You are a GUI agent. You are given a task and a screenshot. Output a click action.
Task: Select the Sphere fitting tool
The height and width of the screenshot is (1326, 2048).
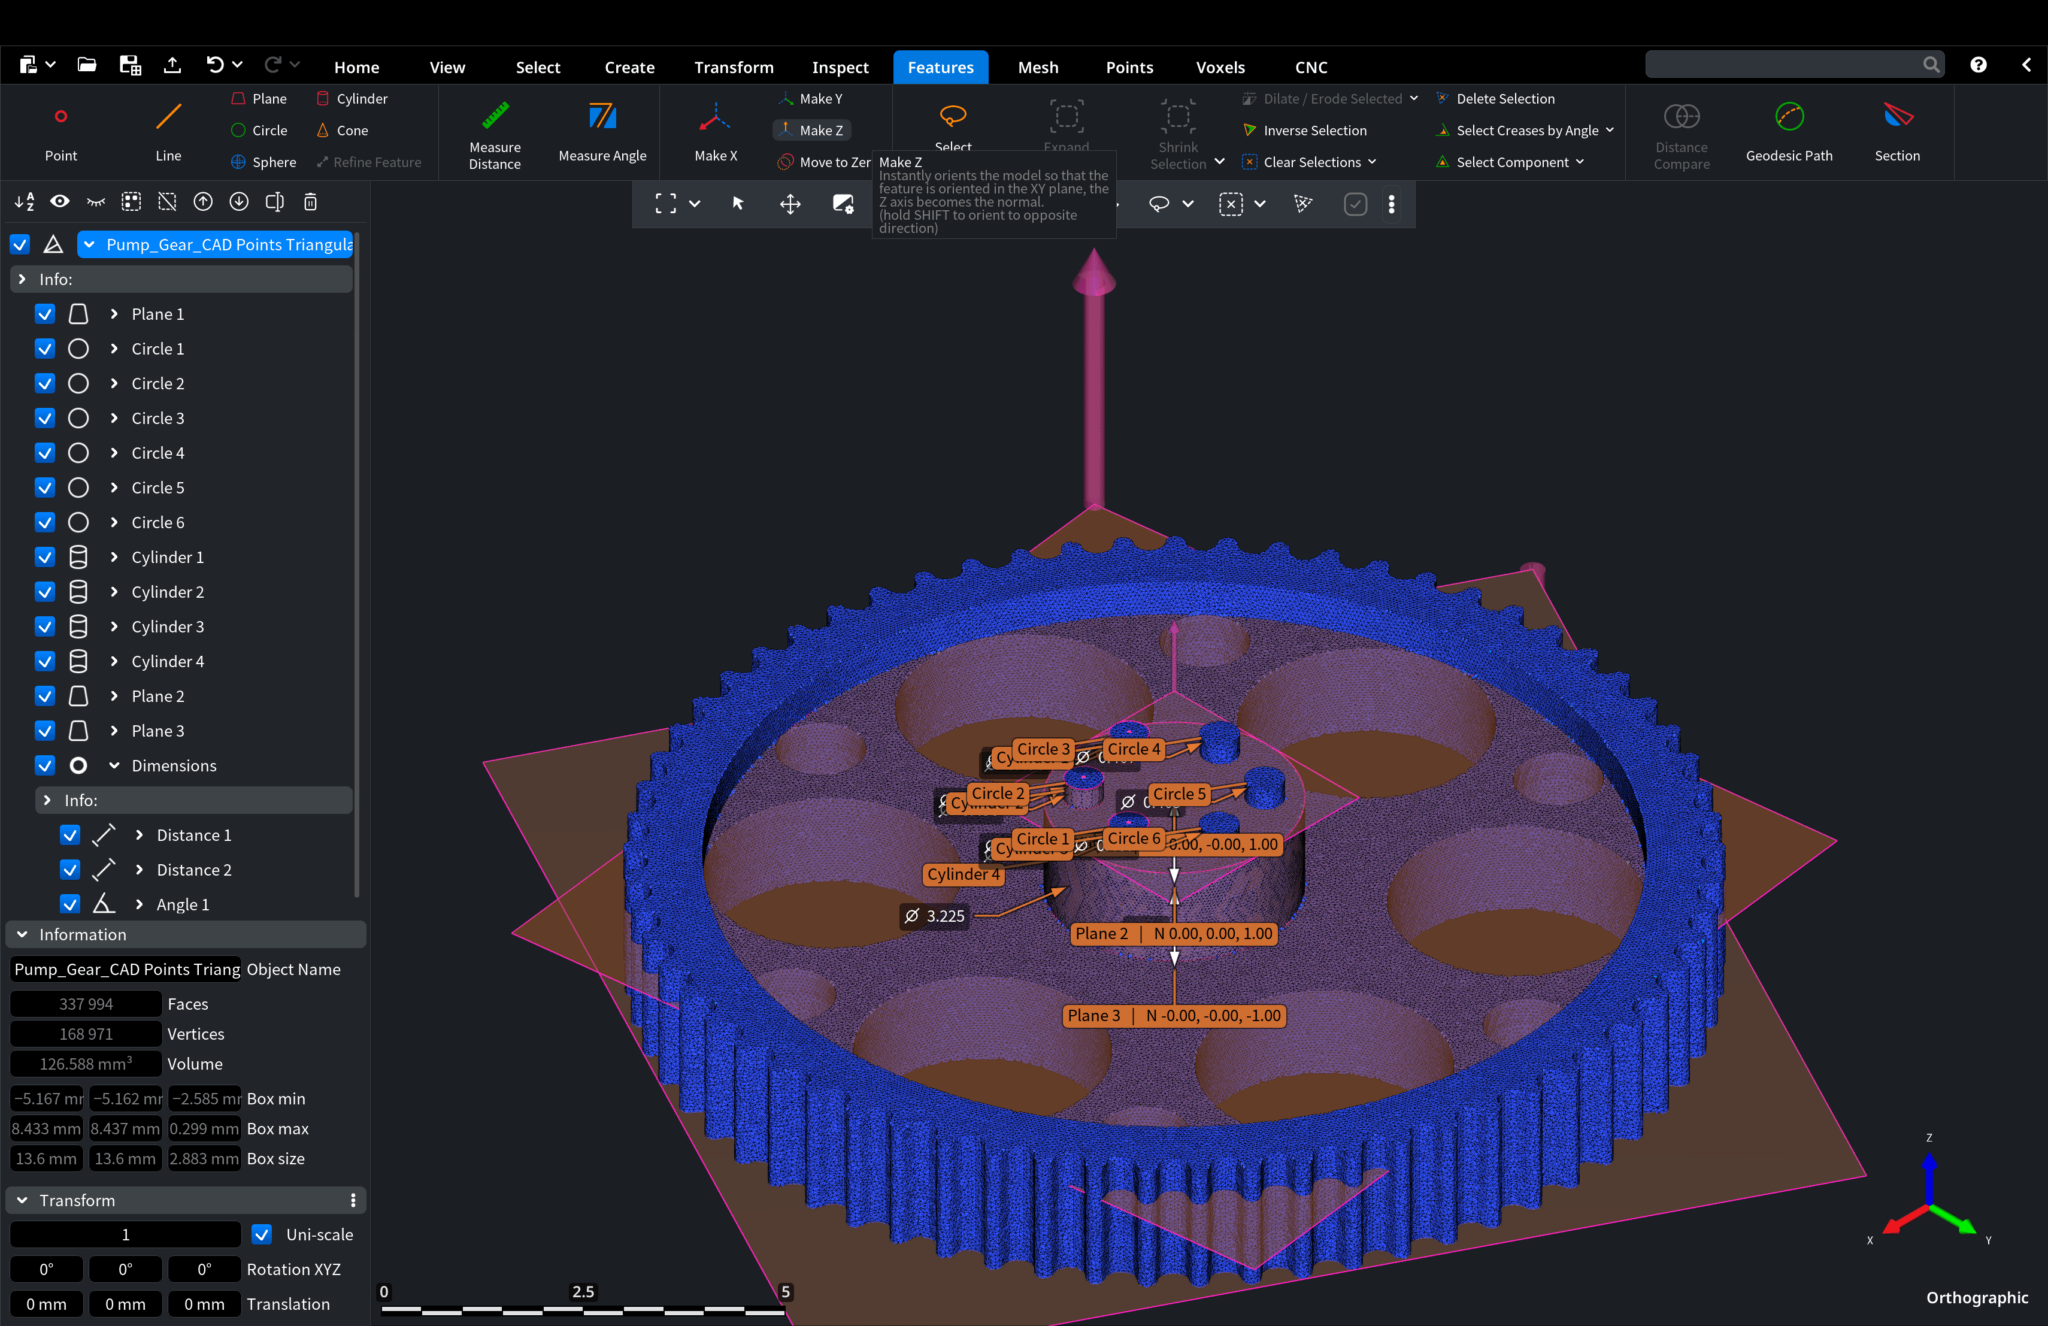[x=262, y=161]
